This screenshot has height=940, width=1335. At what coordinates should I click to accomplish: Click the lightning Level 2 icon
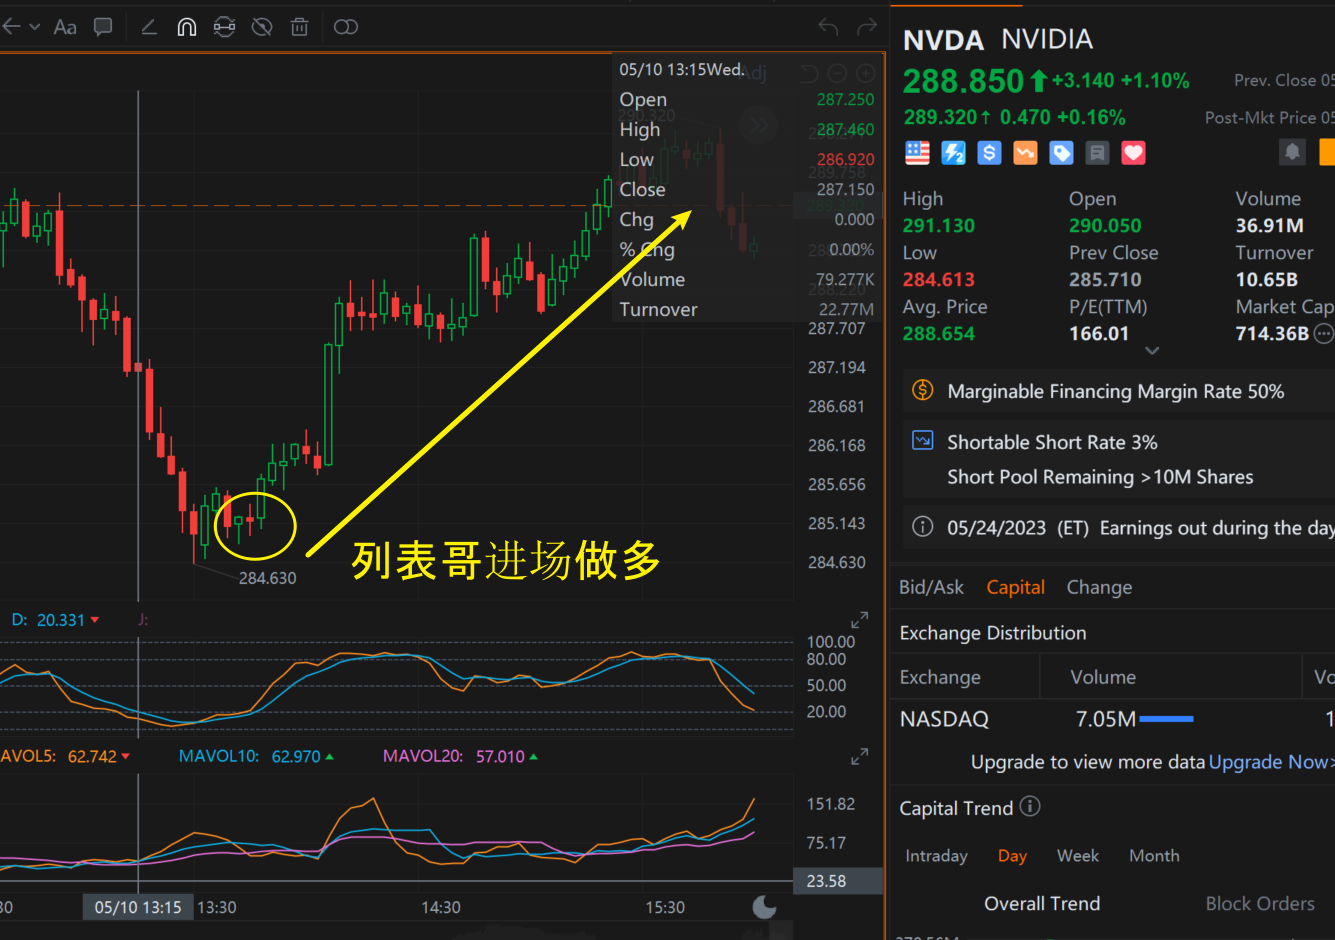(953, 153)
